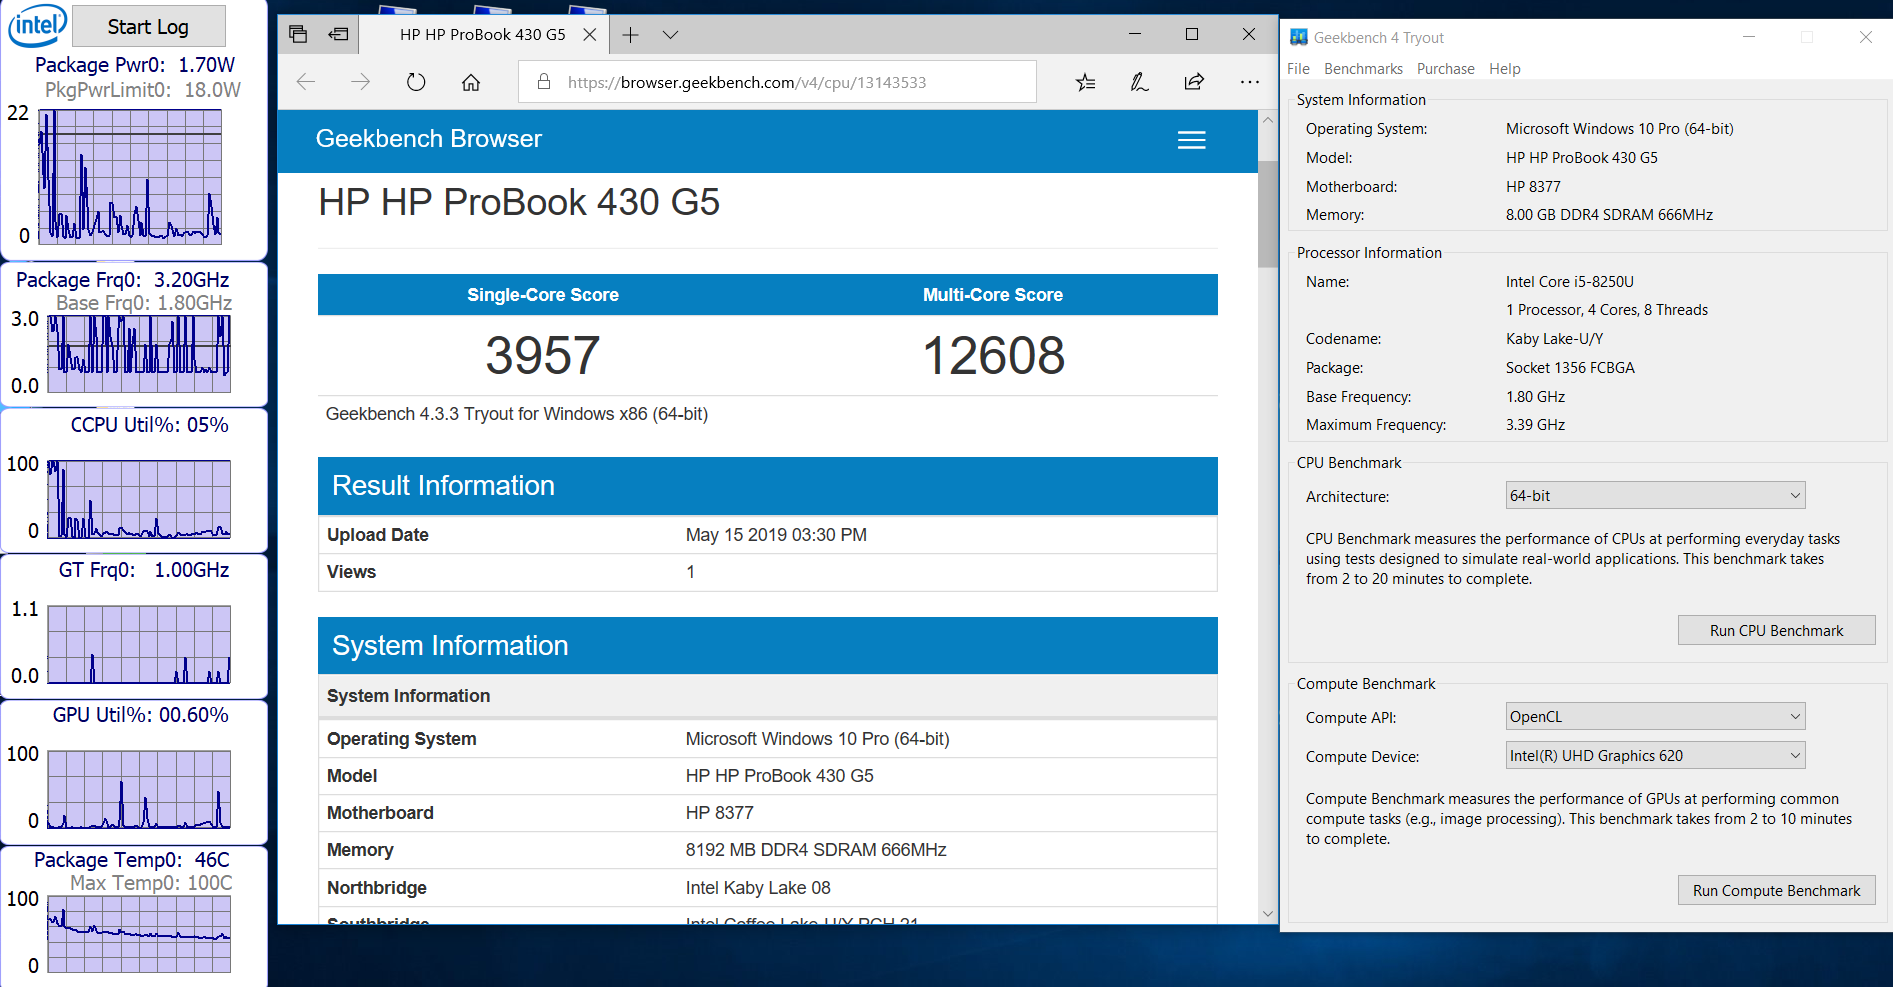1893x987 pixels.
Task: Refresh the Geekbench Browser page
Action: point(416,82)
